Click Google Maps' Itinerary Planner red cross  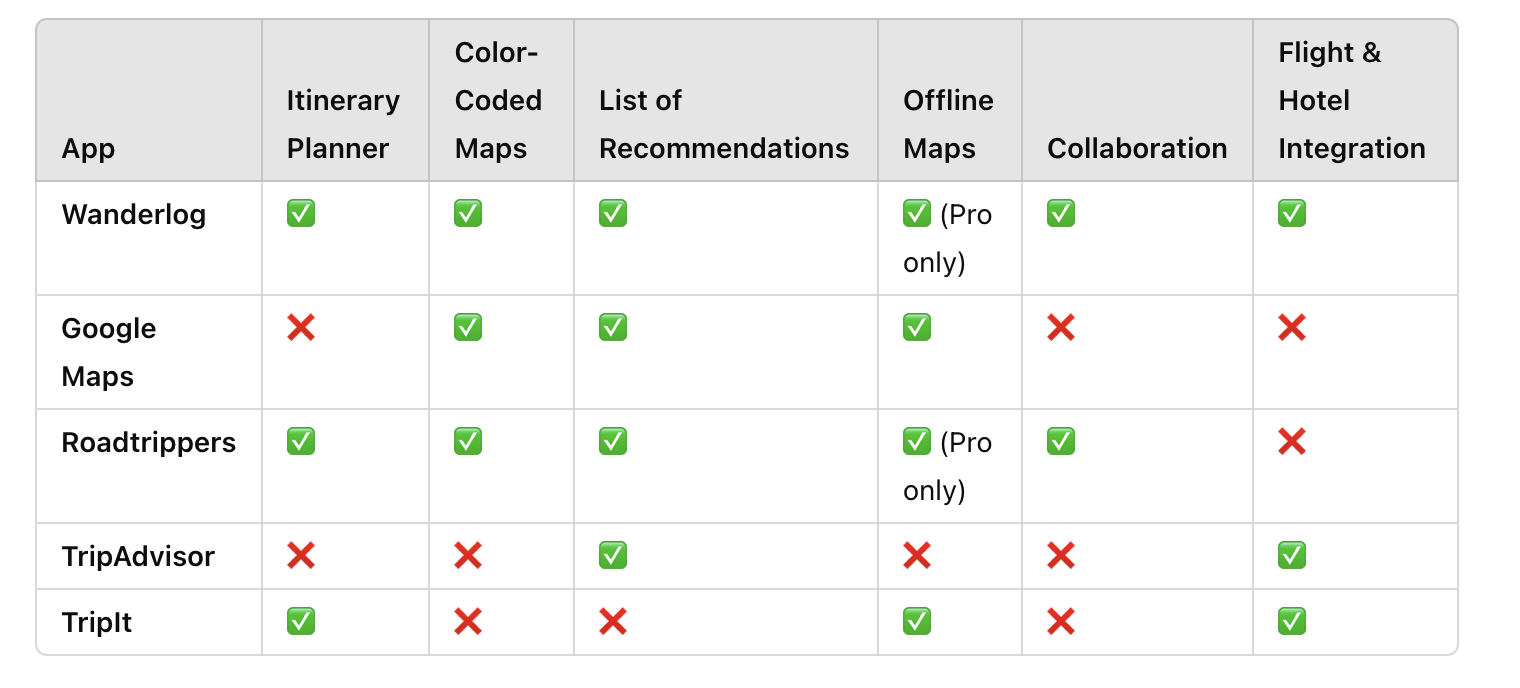tap(301, 327)
